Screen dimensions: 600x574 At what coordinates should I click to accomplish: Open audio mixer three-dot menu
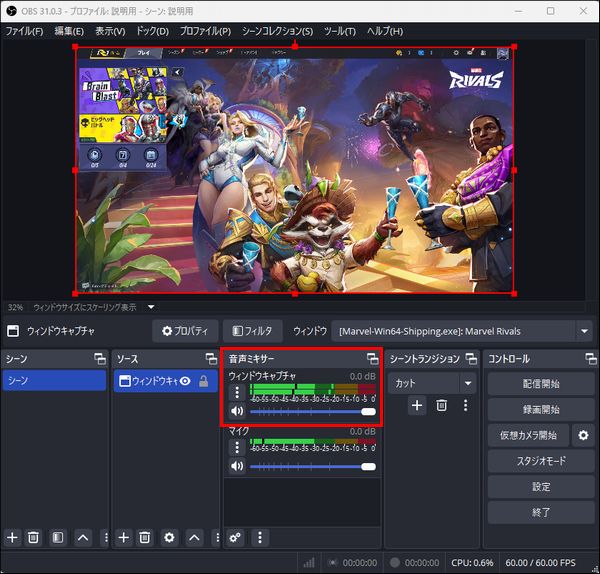pyautogui.click(x=260, y=538)
